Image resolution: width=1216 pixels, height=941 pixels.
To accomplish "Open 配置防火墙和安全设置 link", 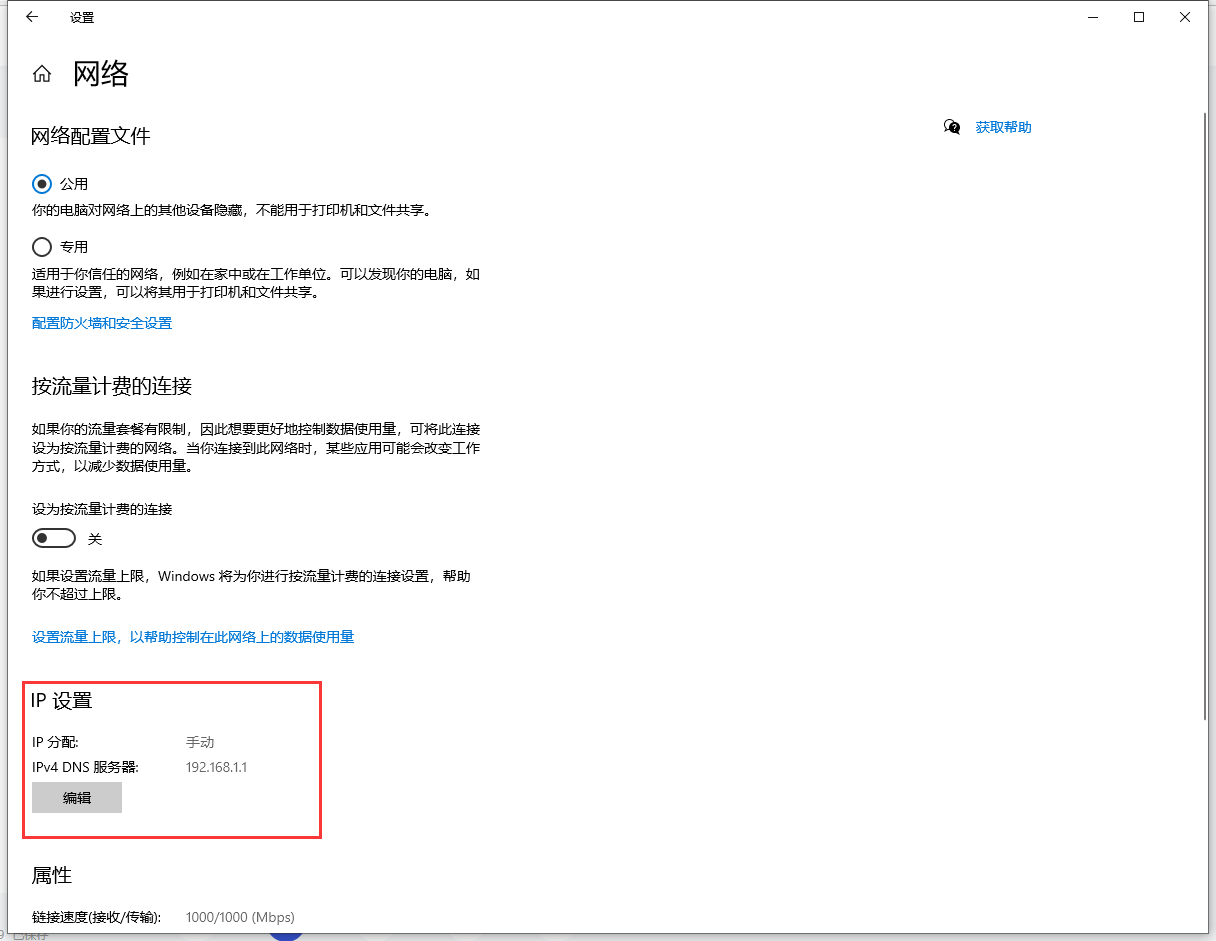I will point(102,323).
